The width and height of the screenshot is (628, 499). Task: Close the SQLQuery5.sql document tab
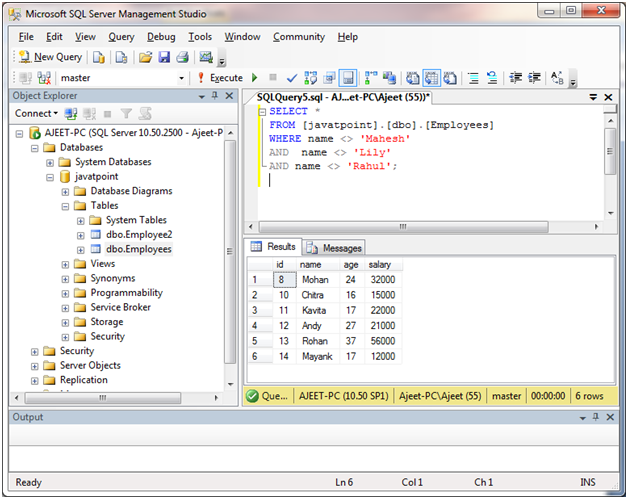[x=608, y=97]
